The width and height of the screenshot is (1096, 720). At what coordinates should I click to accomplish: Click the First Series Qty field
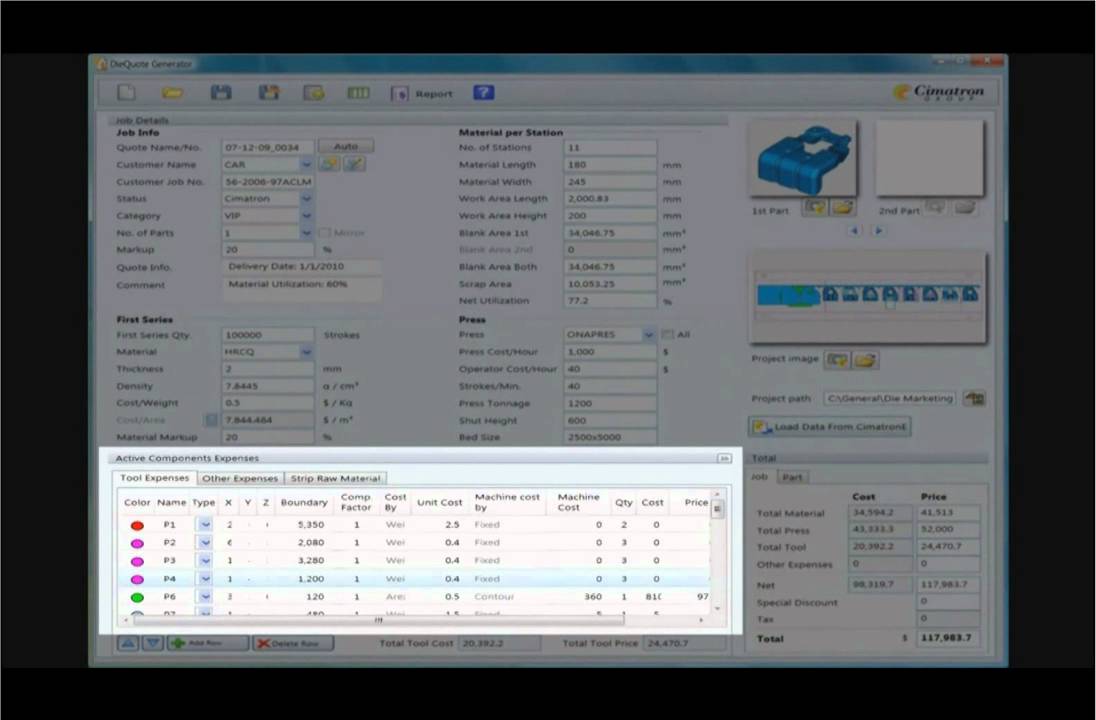[x=268, y=335]
